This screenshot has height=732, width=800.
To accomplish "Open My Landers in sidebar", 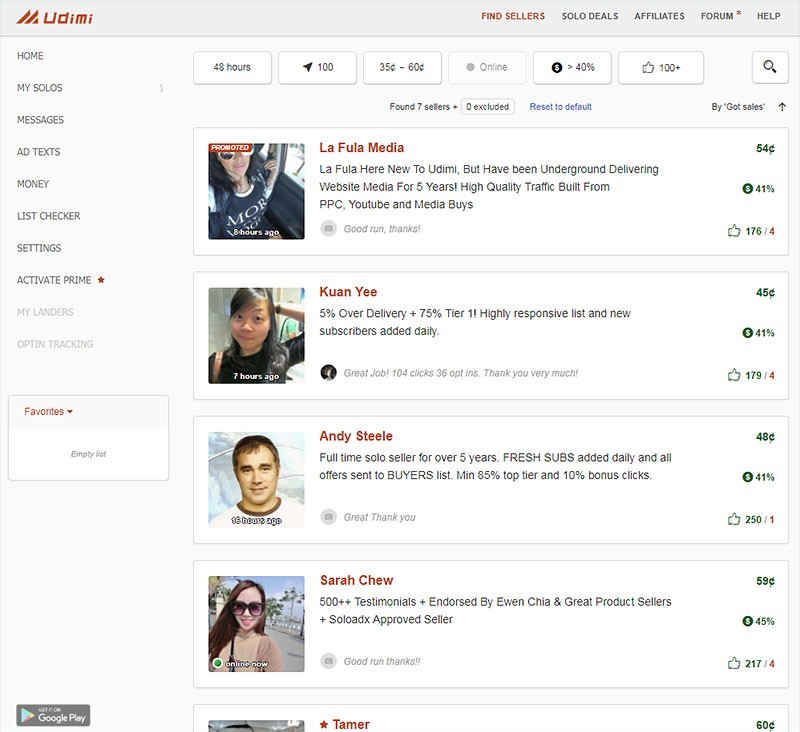I will (x=45, y=312).
